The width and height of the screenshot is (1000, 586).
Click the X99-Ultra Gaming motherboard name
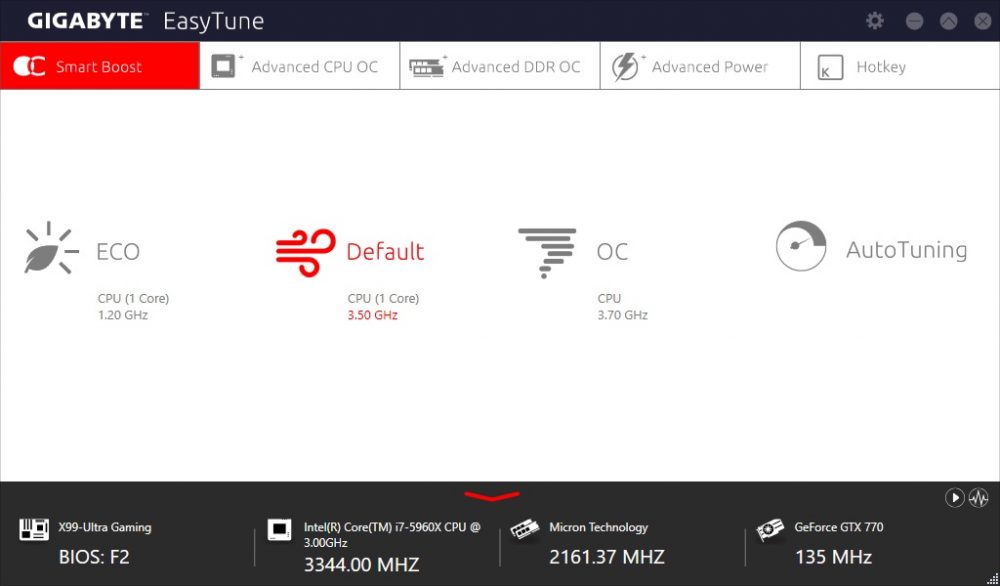[105, 527]
